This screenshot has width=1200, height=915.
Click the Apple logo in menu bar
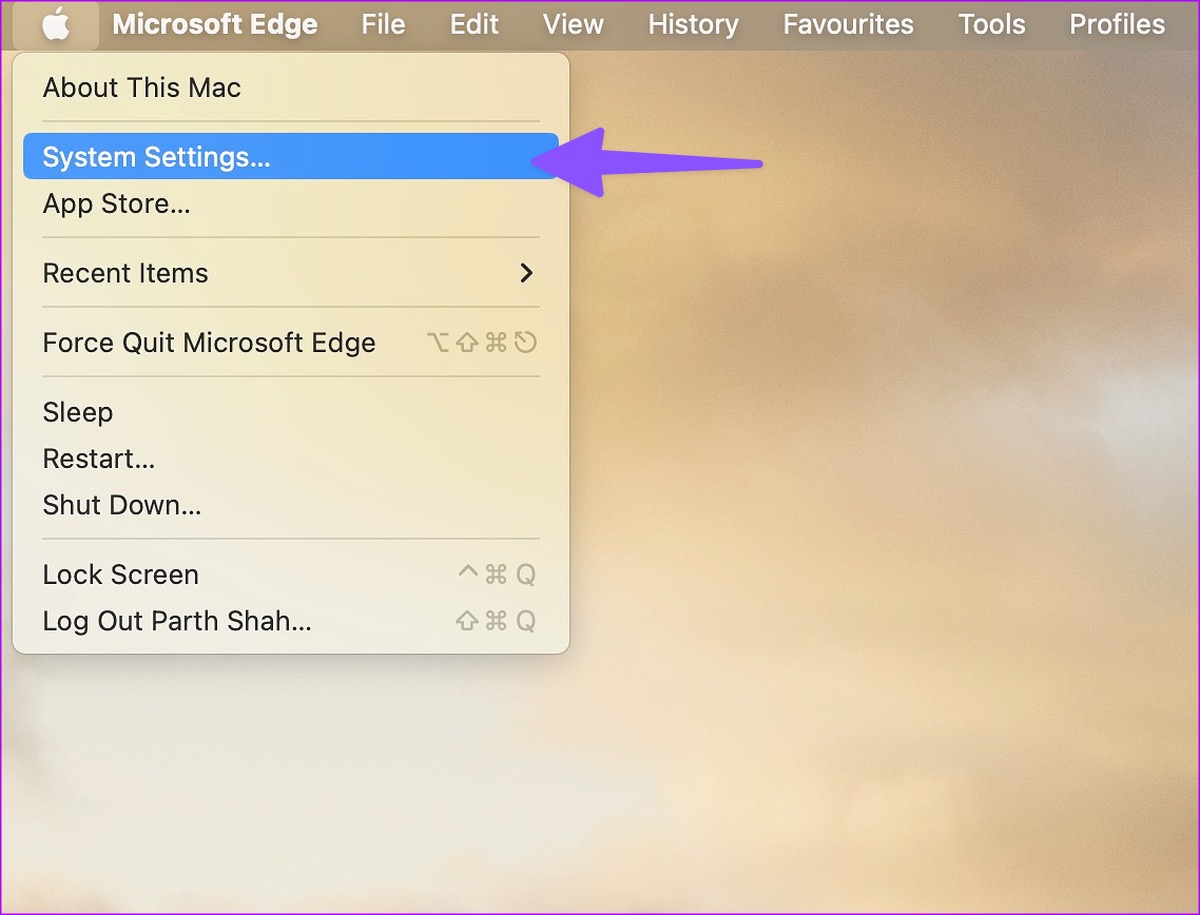click(x=56, y=24)
